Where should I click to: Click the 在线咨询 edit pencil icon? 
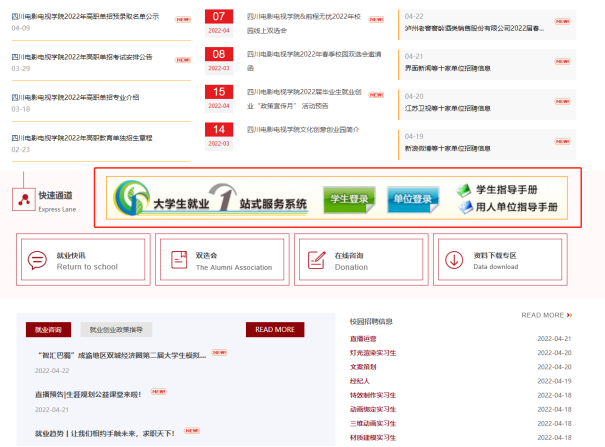(x=316, y=260)
